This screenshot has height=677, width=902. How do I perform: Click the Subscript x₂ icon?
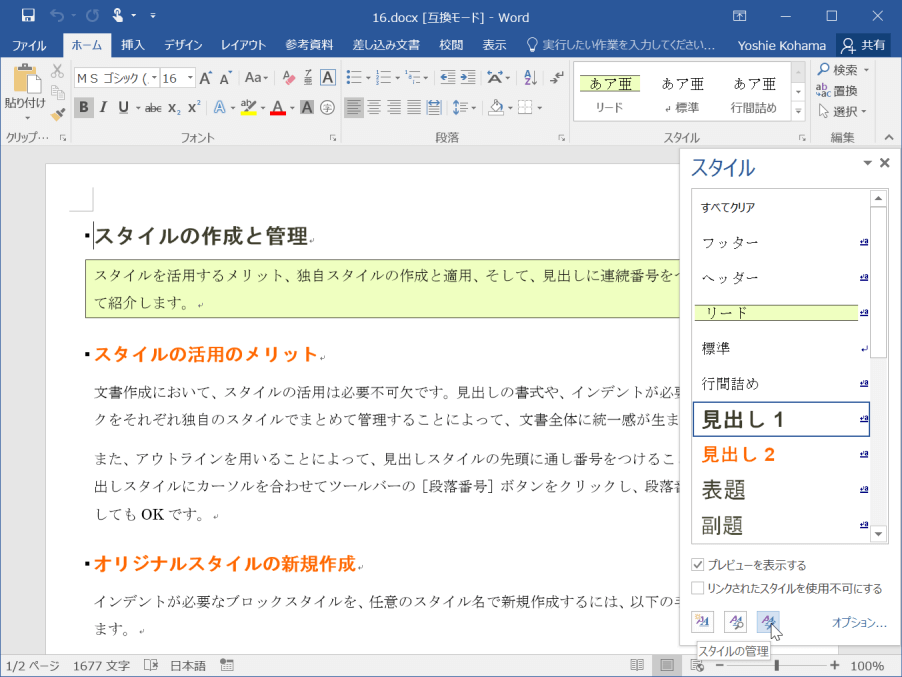[x=174, y=108]
